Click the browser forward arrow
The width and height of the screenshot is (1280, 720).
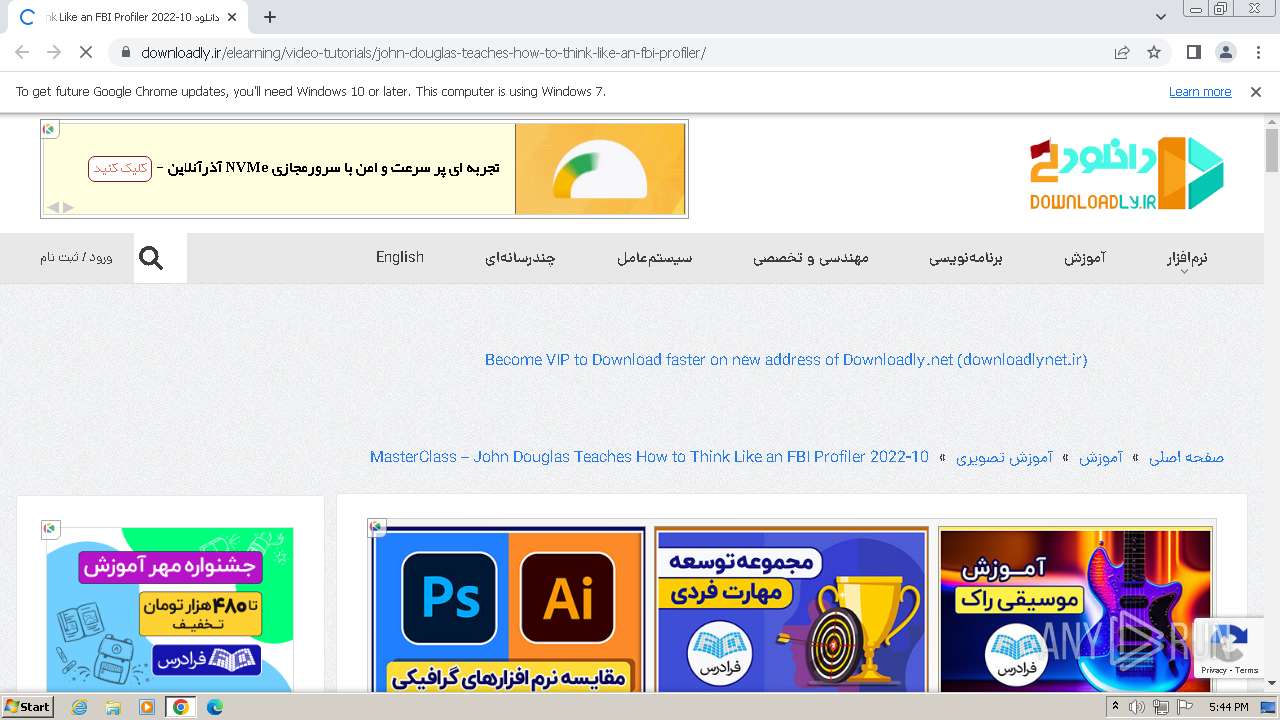[x=54, y=52]
